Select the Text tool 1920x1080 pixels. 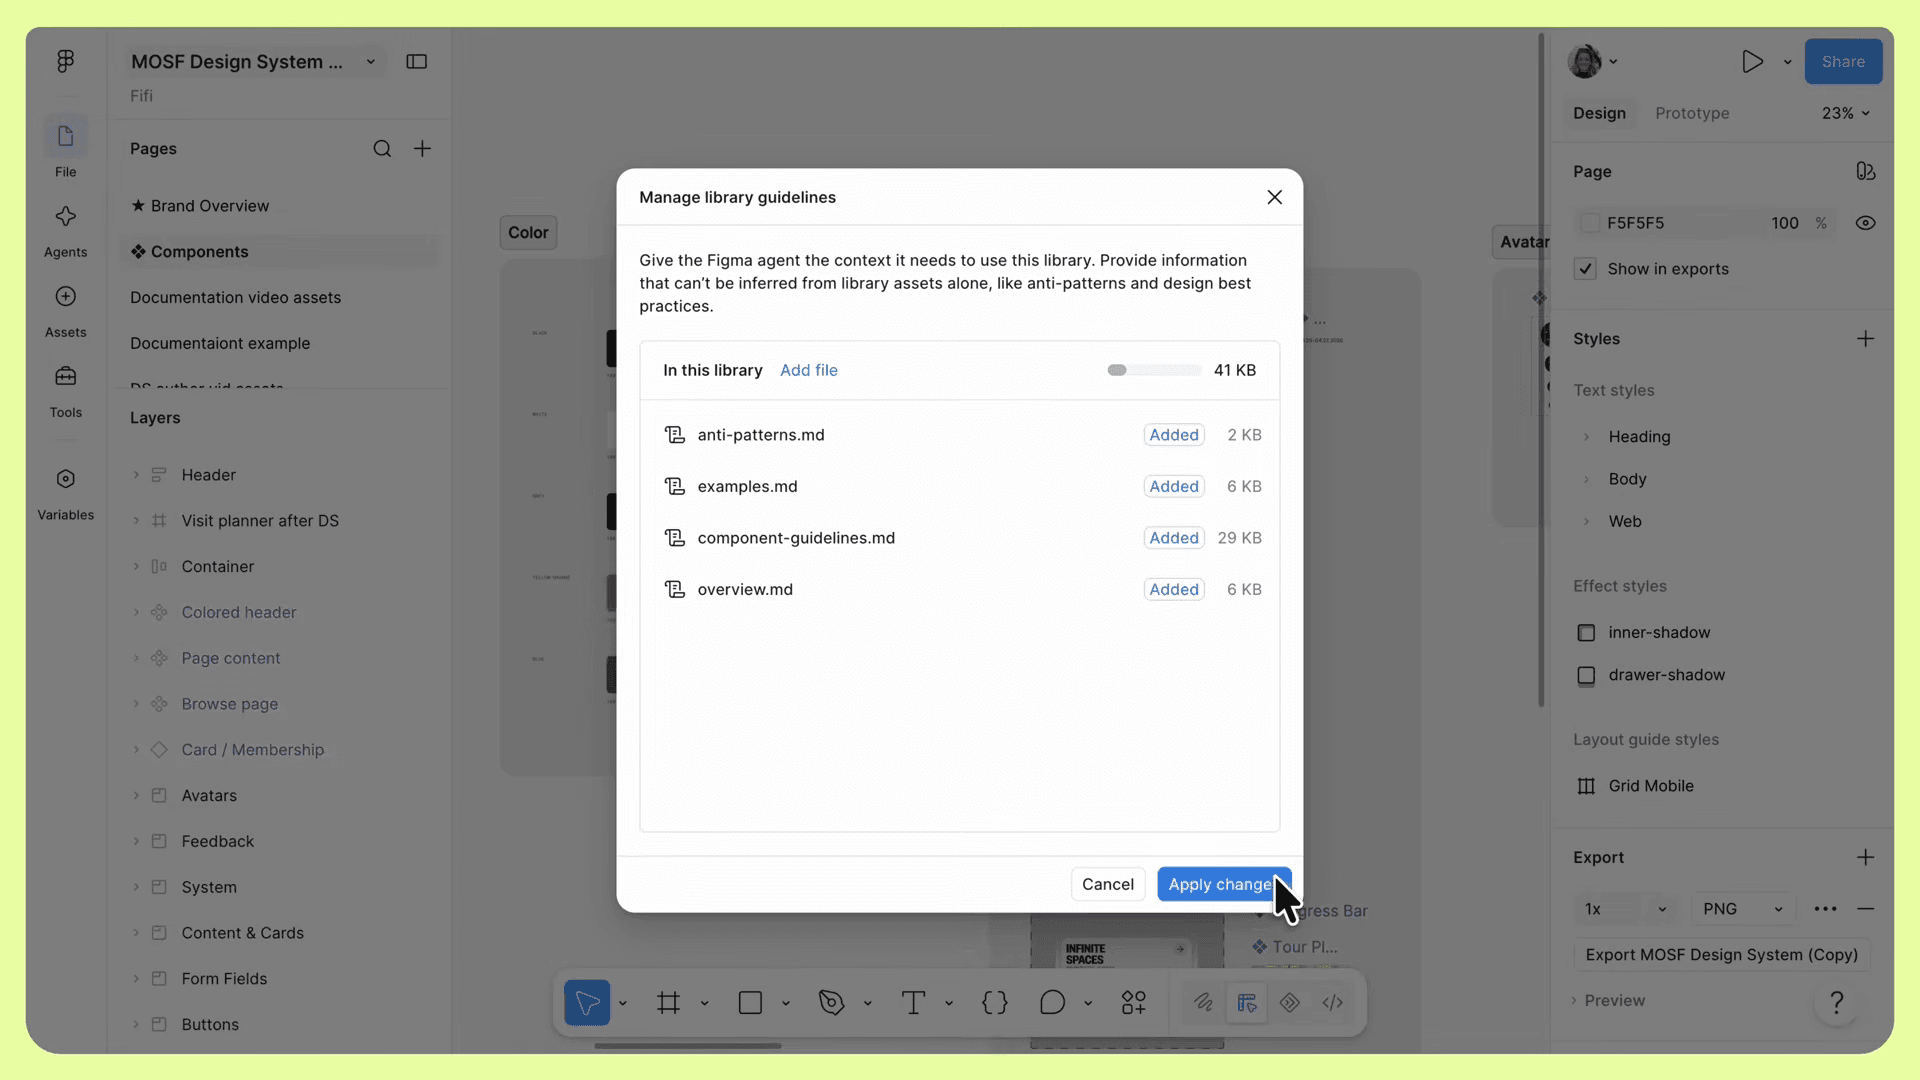pyautogui.click(x=913, y=1002)
